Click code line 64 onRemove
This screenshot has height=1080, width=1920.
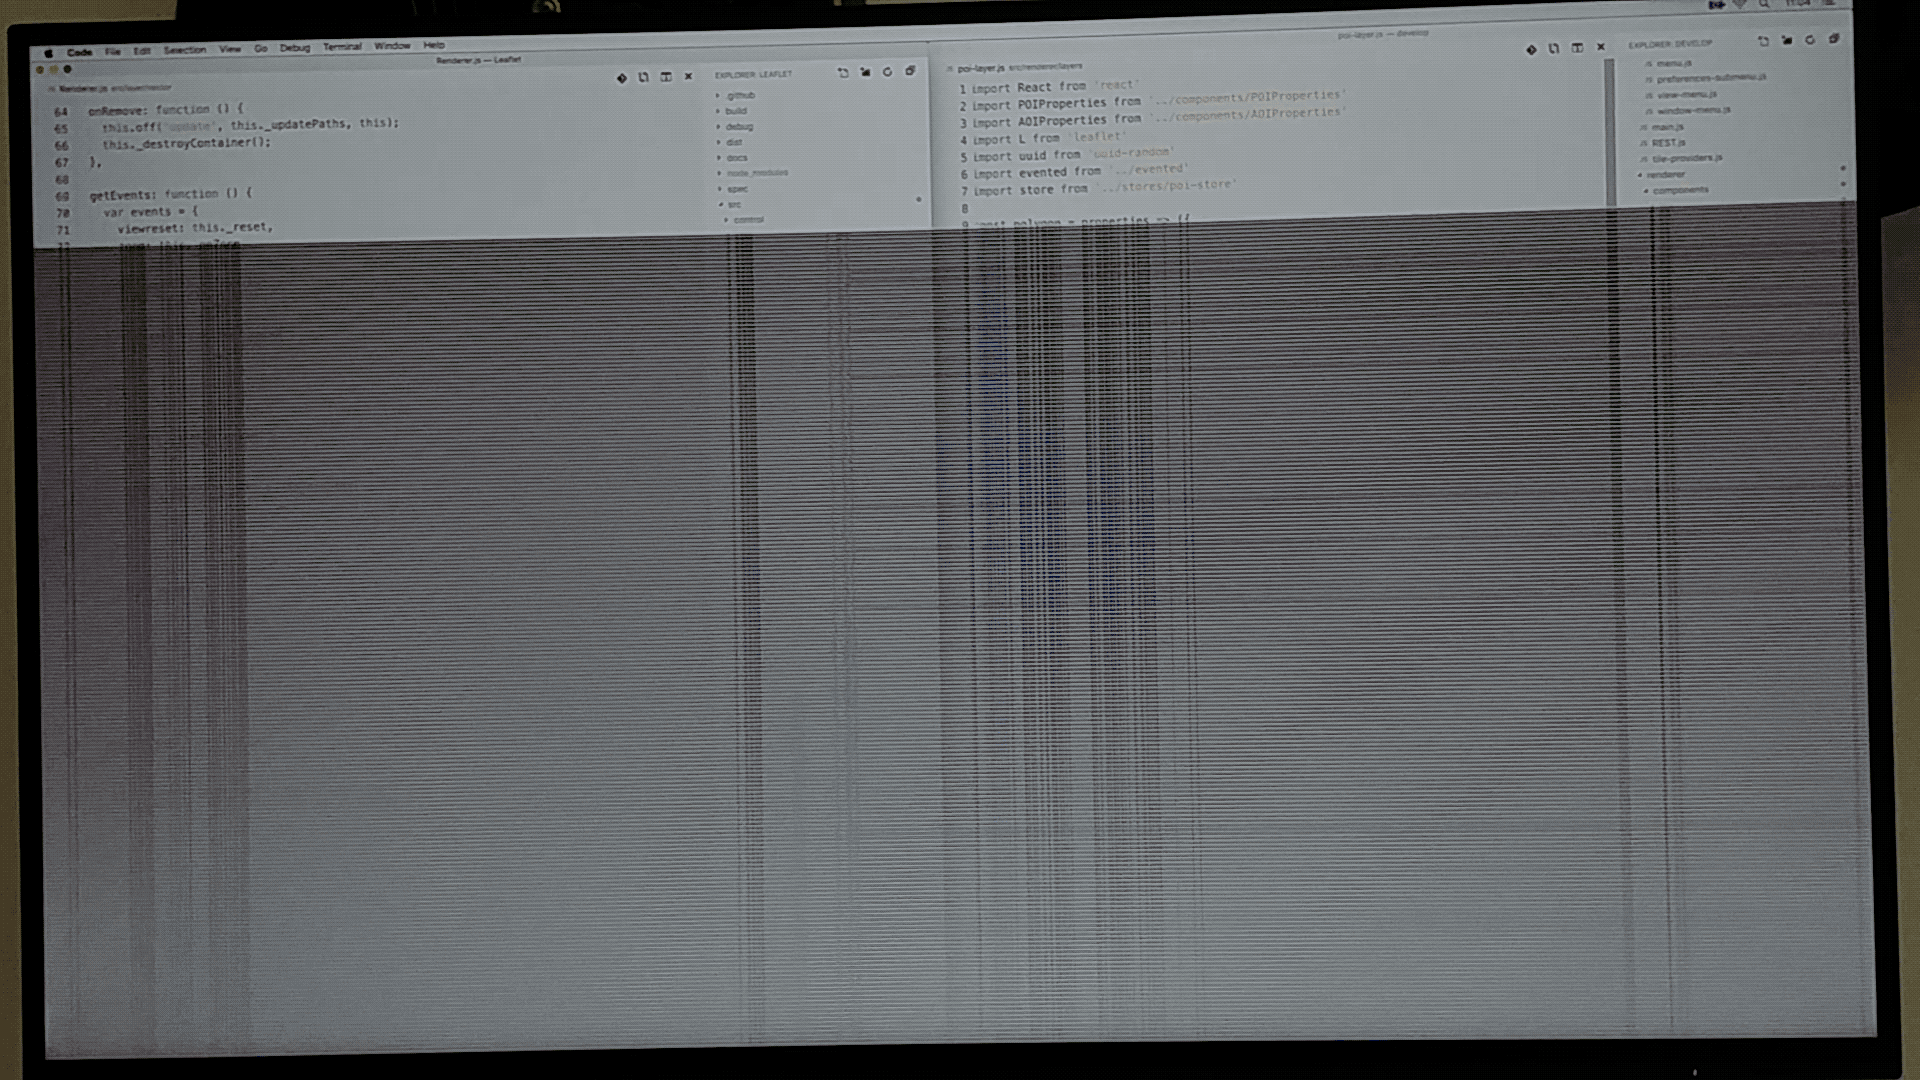[x=166, y=110]
